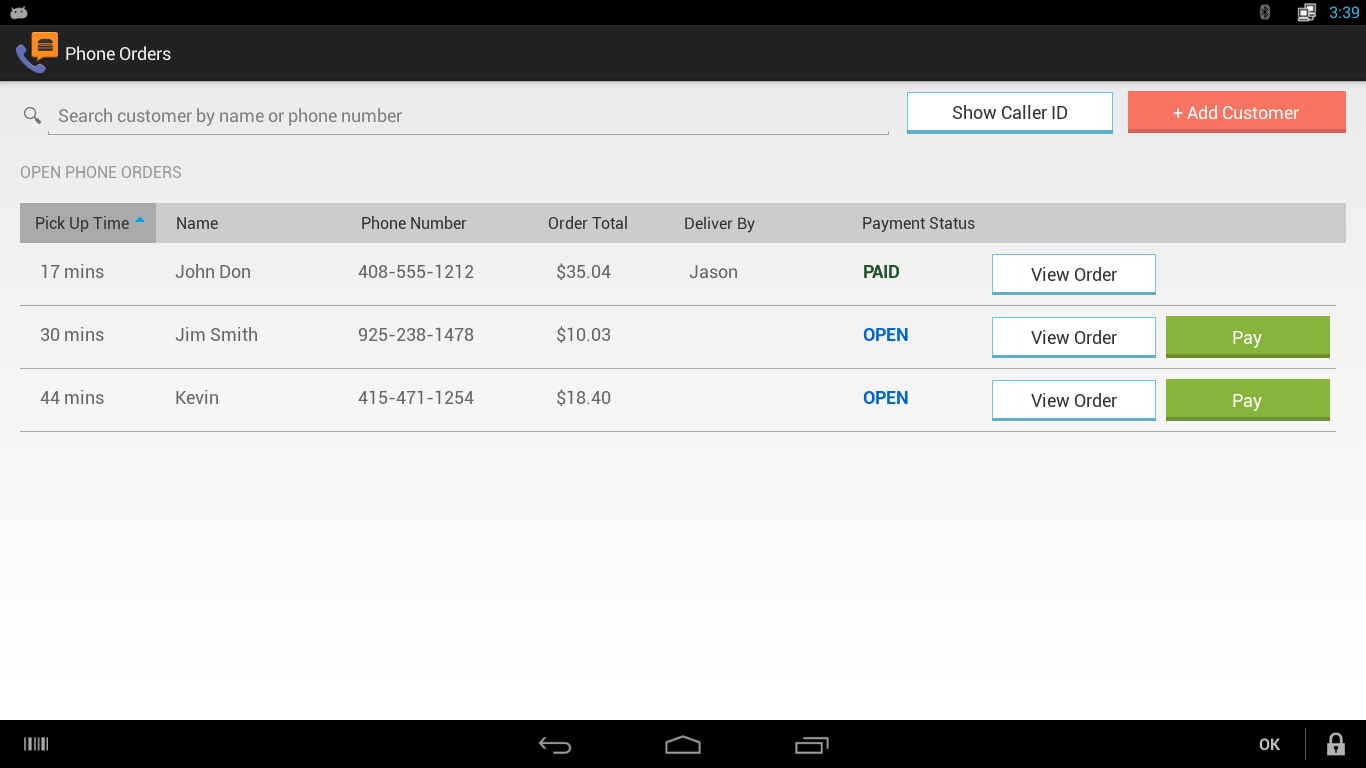Click the 30 mins pick up time
1366x768 pixels.
coord(72,335)
